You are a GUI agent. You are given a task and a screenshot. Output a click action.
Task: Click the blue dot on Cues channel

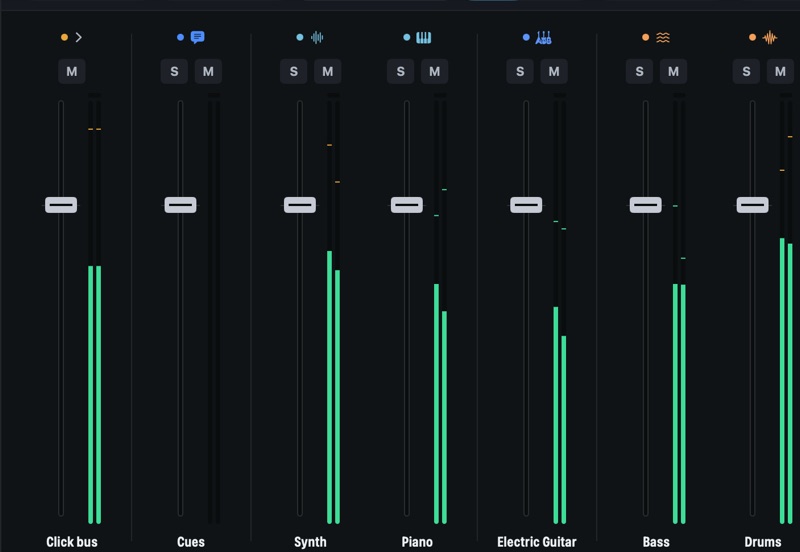point(180,37)
